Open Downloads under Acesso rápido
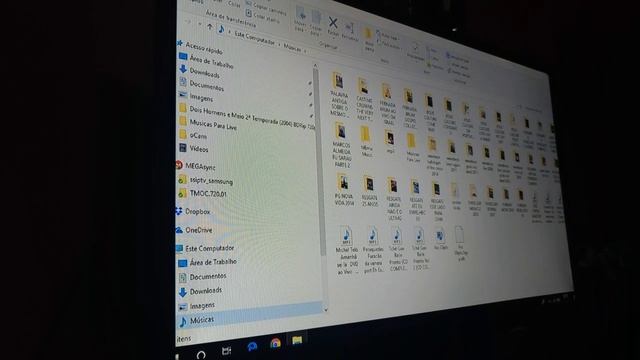 pos(200,72)
